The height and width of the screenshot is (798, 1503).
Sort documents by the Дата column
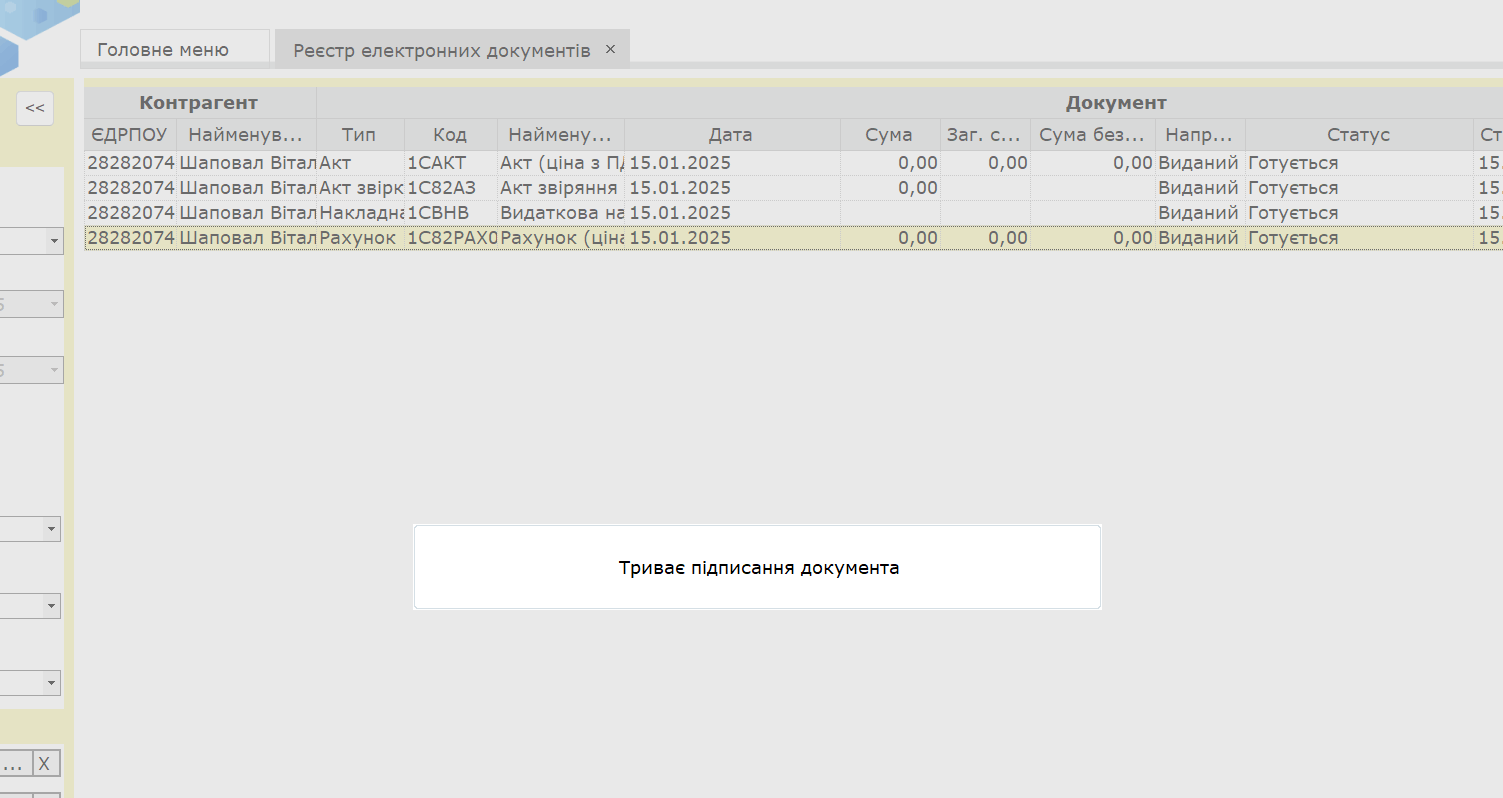click(x=730, y=135)
